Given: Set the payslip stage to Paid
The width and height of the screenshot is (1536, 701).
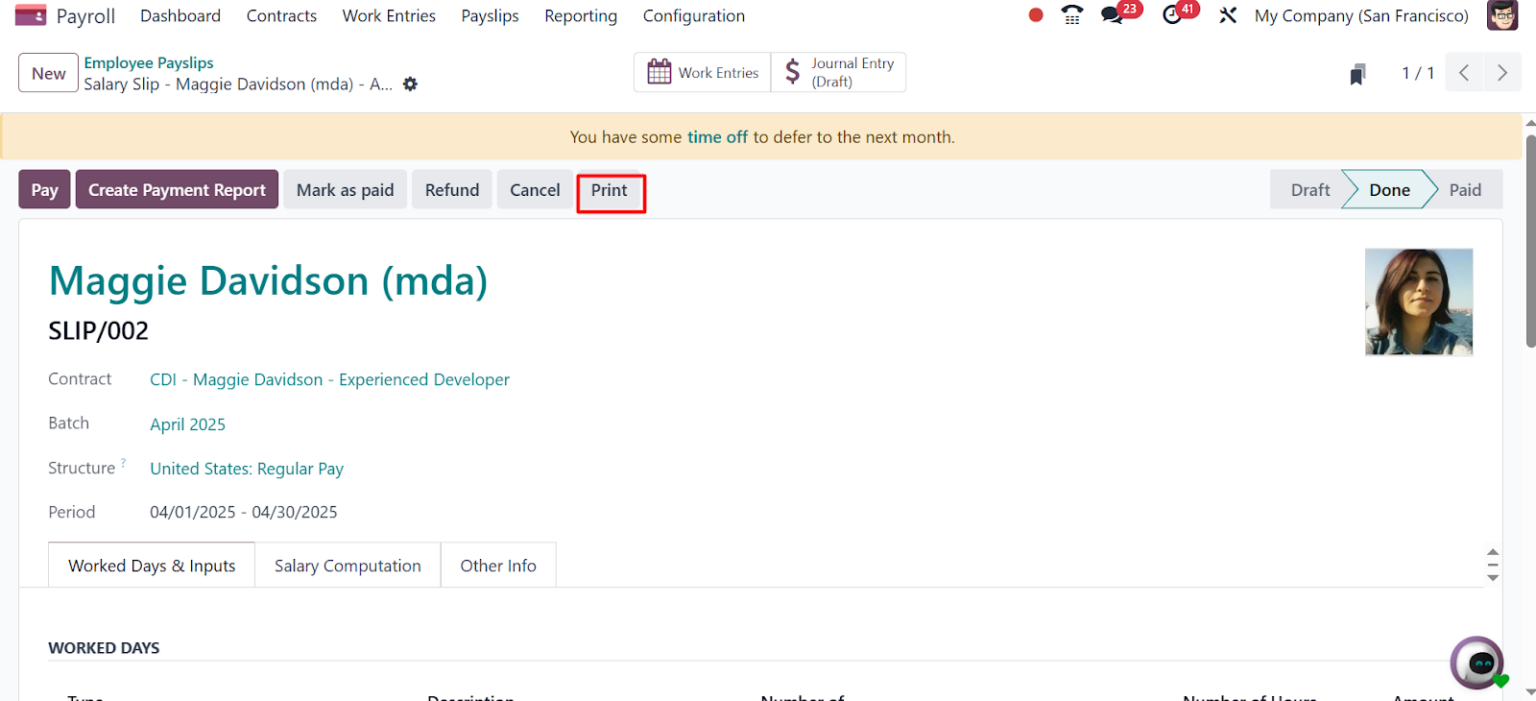Looking at the screenshot, I should click(1464, 189).
